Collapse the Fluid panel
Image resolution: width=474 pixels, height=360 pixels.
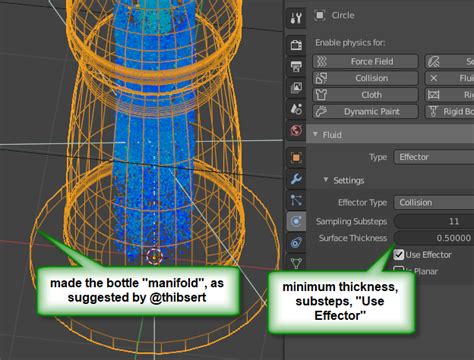click(x=315, y=134)
